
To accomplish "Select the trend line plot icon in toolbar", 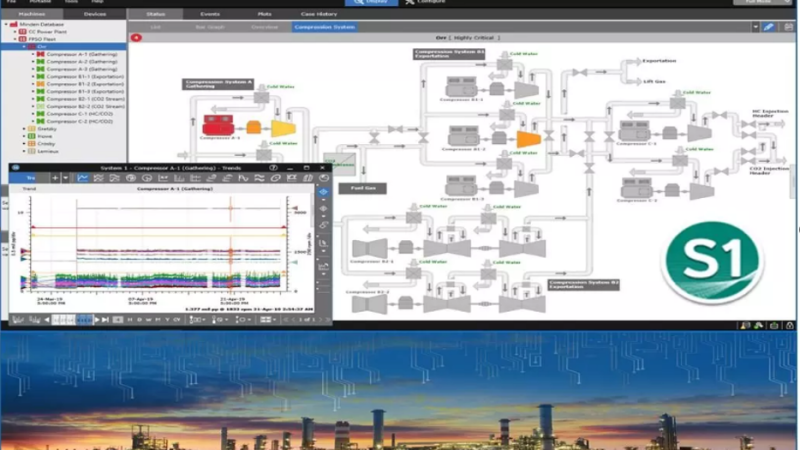I will point(83,178).
